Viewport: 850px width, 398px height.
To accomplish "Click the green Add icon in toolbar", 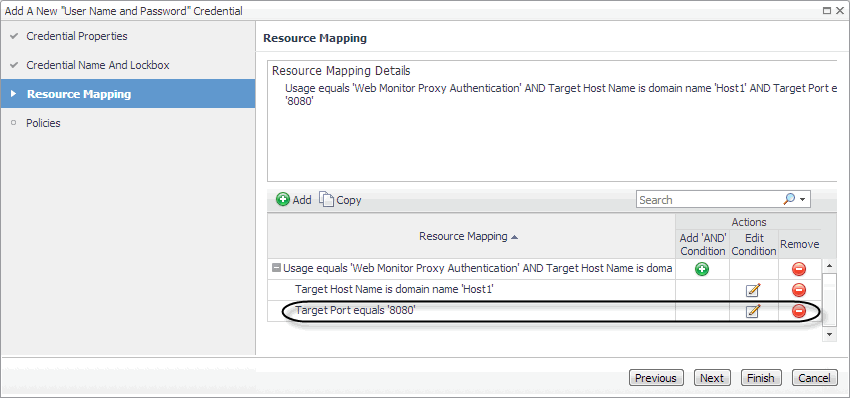I will point(282,200).
